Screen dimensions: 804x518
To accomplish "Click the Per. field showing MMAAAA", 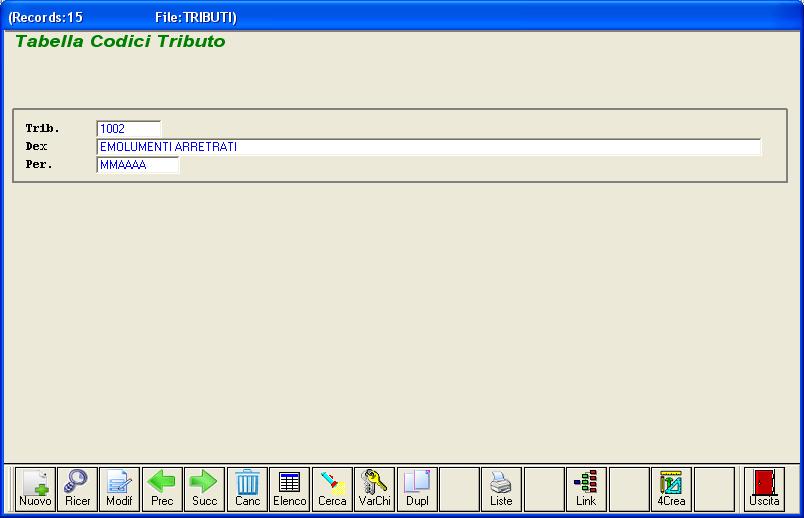I will [137, 165].
